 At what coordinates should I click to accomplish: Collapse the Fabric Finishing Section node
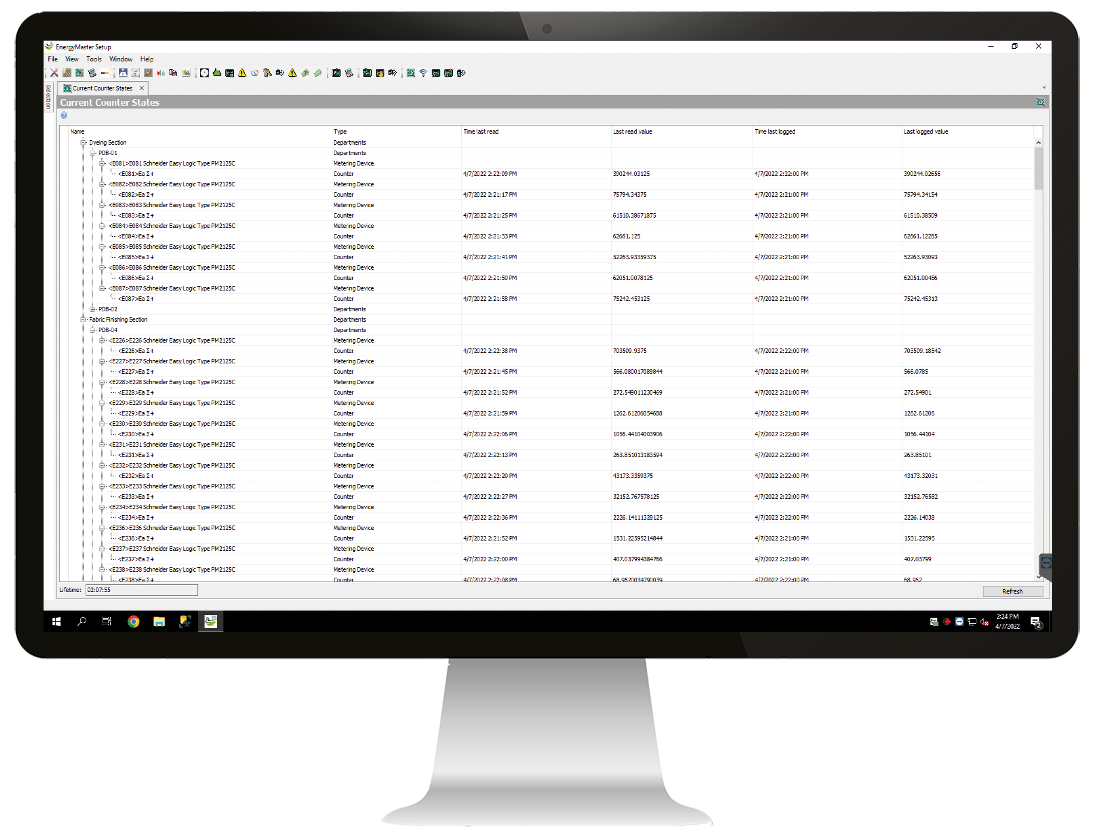[x=84, y=320]
